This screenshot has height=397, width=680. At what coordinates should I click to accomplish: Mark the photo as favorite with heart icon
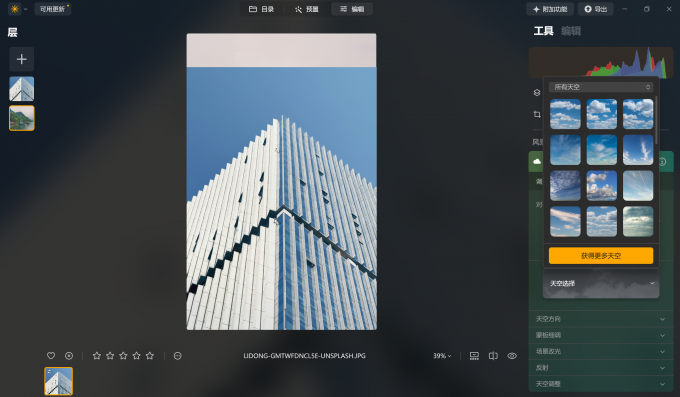tap(51, 356)
